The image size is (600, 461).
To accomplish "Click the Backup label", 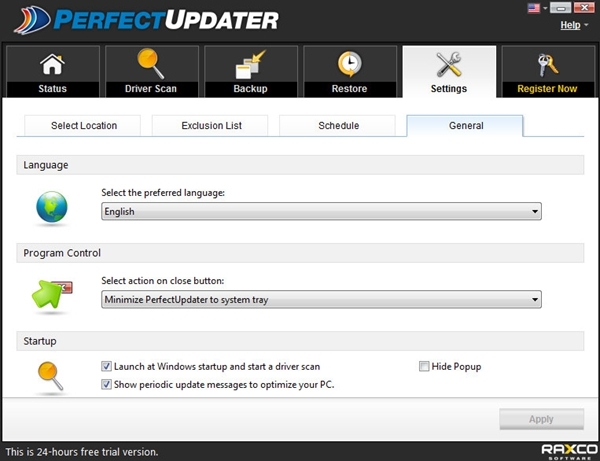I will 250,89.
